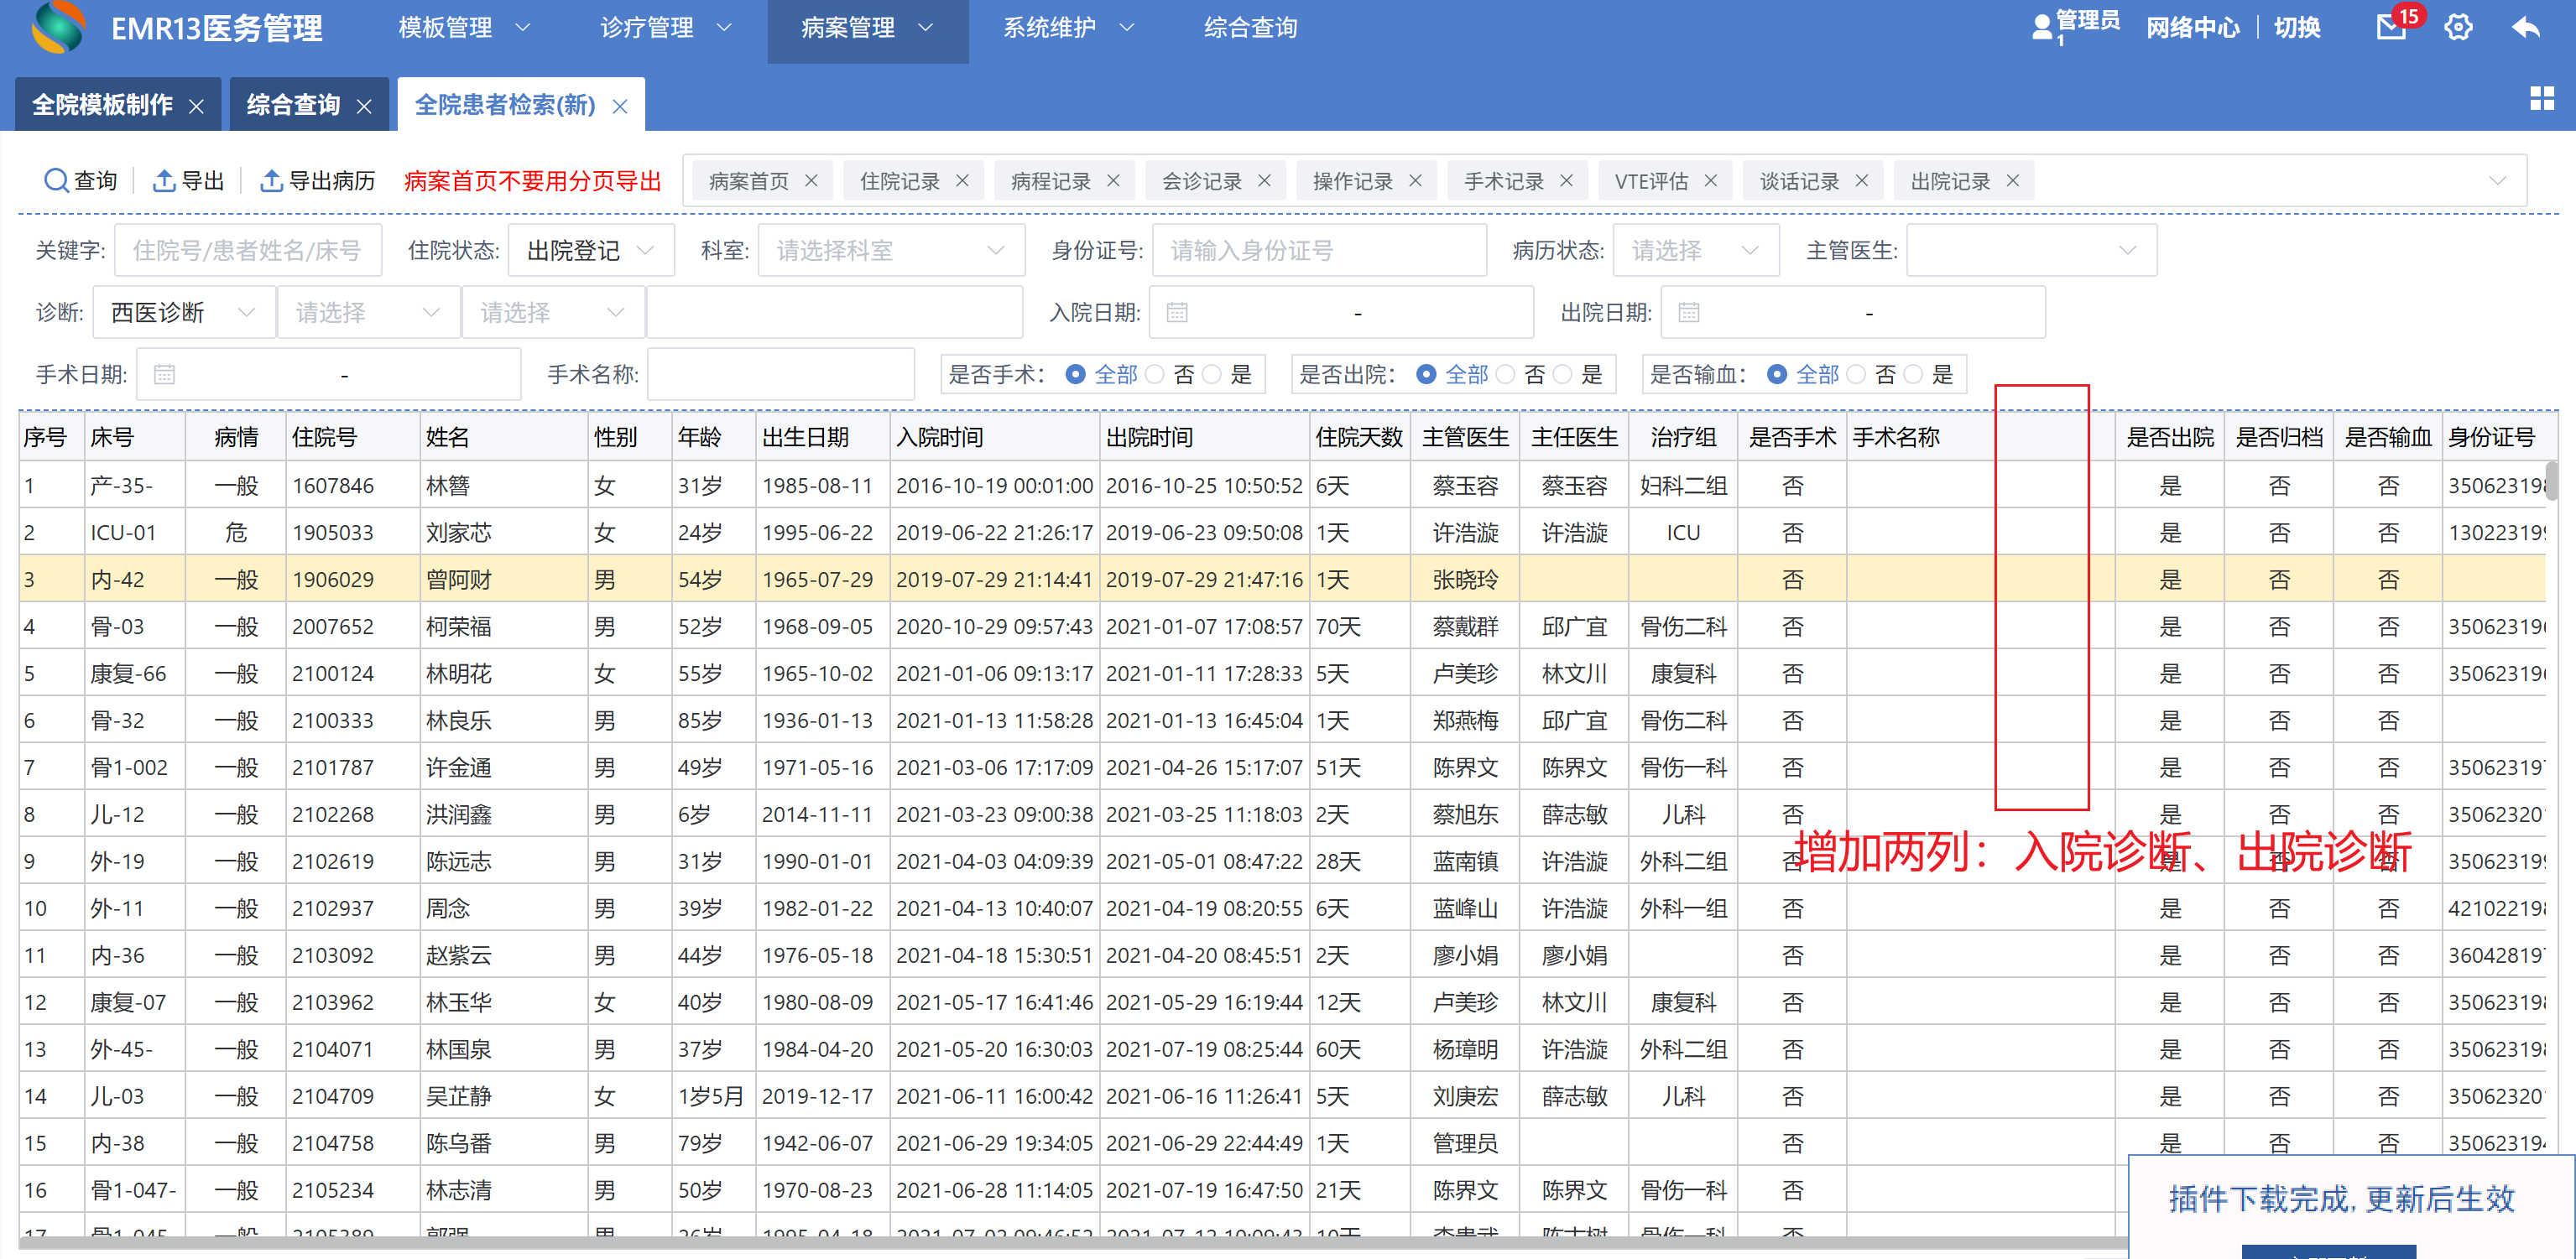The width and height of the screenshot is (2576, 1259).
Task: Click the 身份证号 input field
Action: 1318,251
